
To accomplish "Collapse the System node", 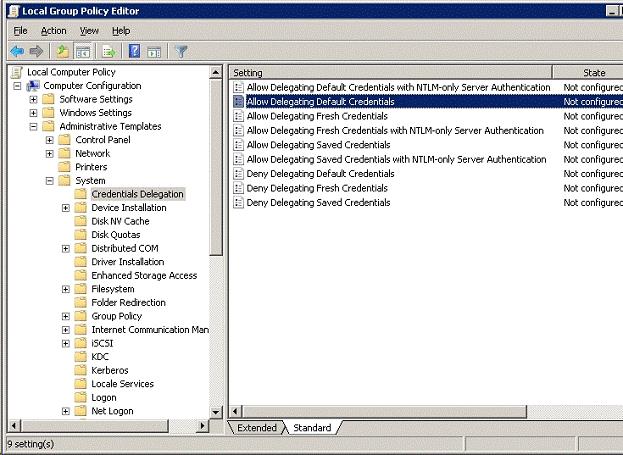I will (50, 181).
